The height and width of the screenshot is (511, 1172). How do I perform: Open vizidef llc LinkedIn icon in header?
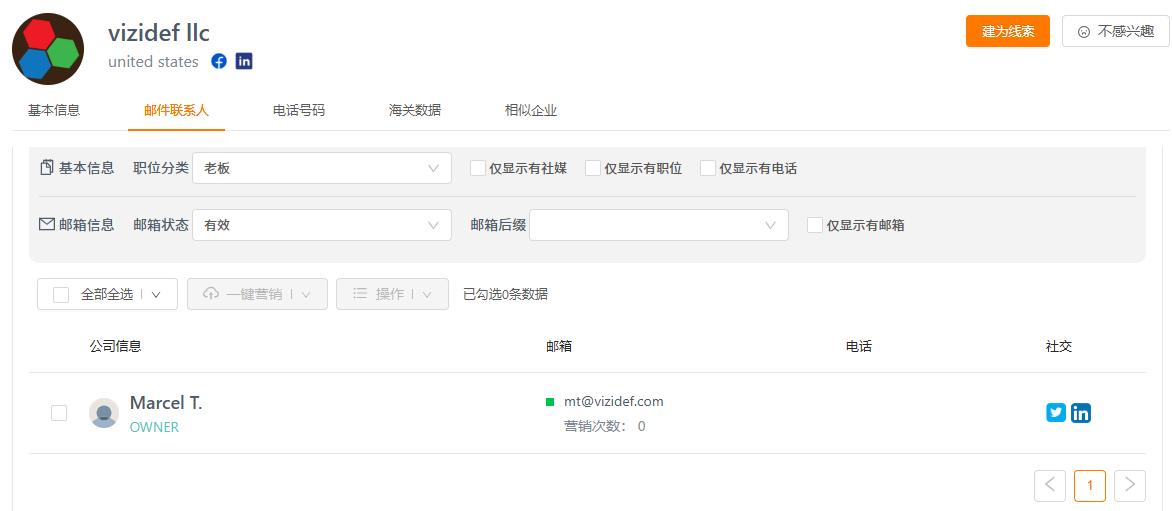click(244, 61)
